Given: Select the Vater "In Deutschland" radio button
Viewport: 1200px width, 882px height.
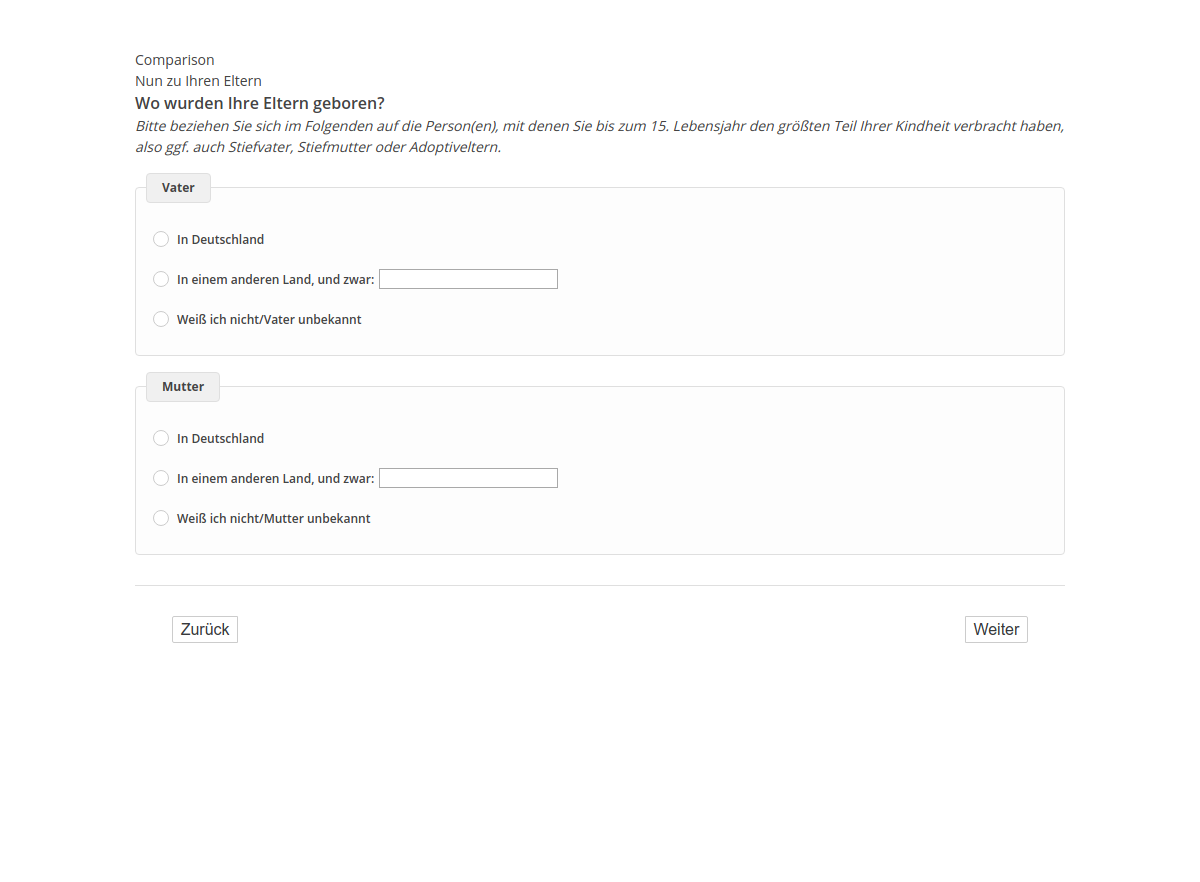Looking at the screenshot, I should tap(161, 239).
